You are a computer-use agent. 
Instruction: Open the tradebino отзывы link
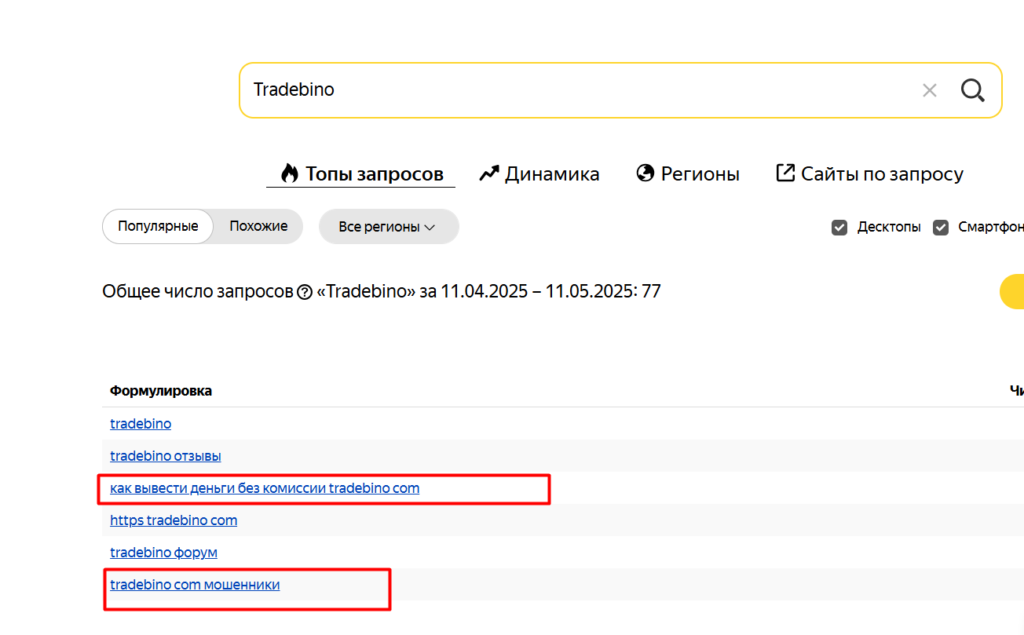pyautogui.click(x=165, y=455)
